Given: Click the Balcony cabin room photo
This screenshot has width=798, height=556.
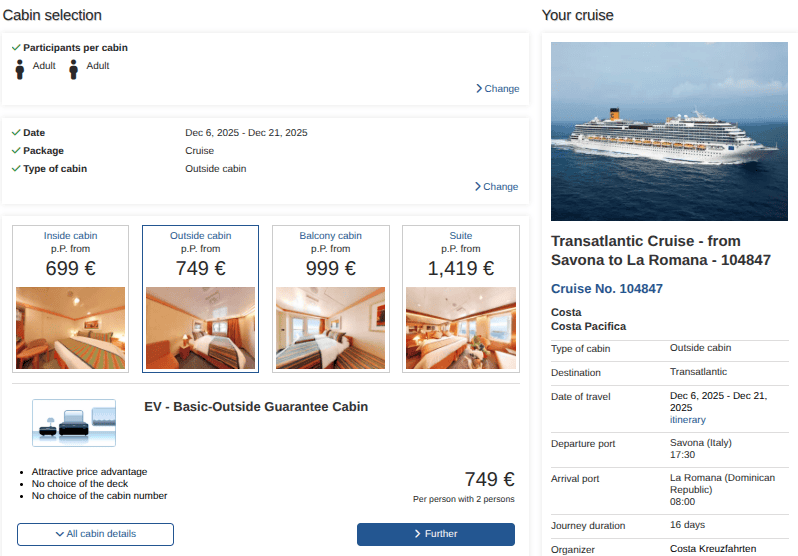Looking at the screenshot, I should [330, 329].
